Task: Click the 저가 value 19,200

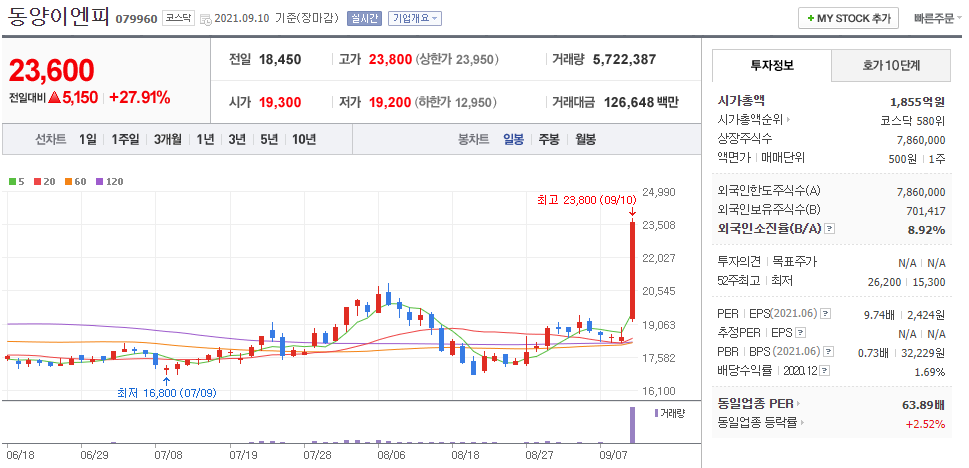Action: [x=389, y=102]
